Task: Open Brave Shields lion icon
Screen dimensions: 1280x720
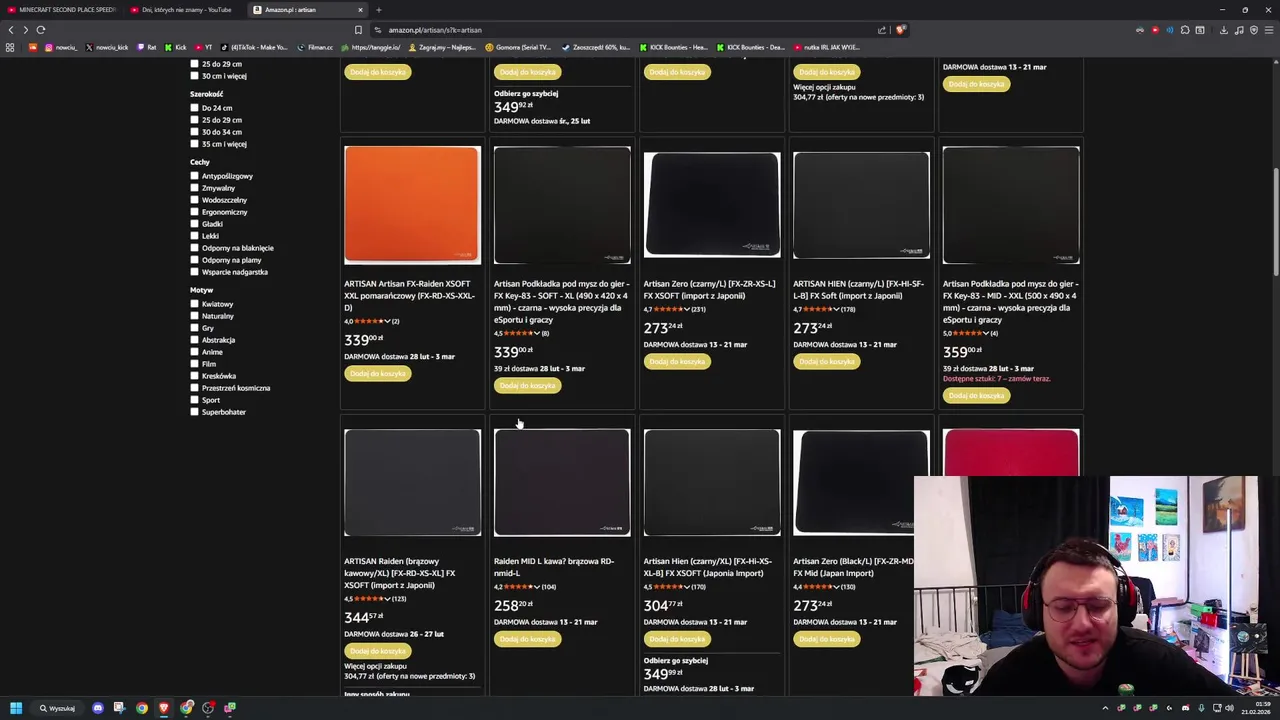Action: click(900, 30)
